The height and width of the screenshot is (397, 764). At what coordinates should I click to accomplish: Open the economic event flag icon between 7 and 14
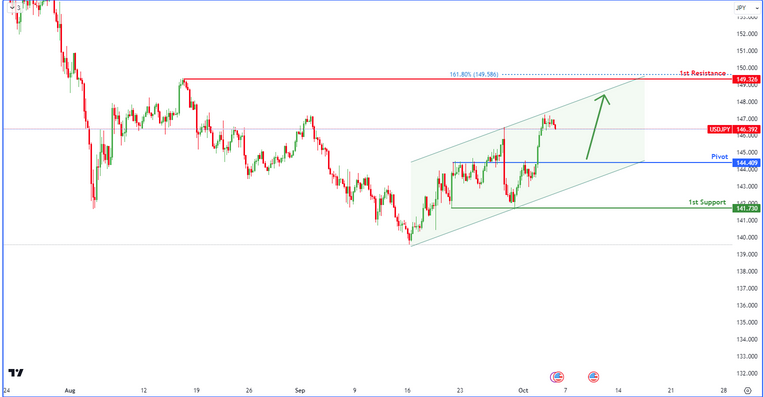pos(593,377)
